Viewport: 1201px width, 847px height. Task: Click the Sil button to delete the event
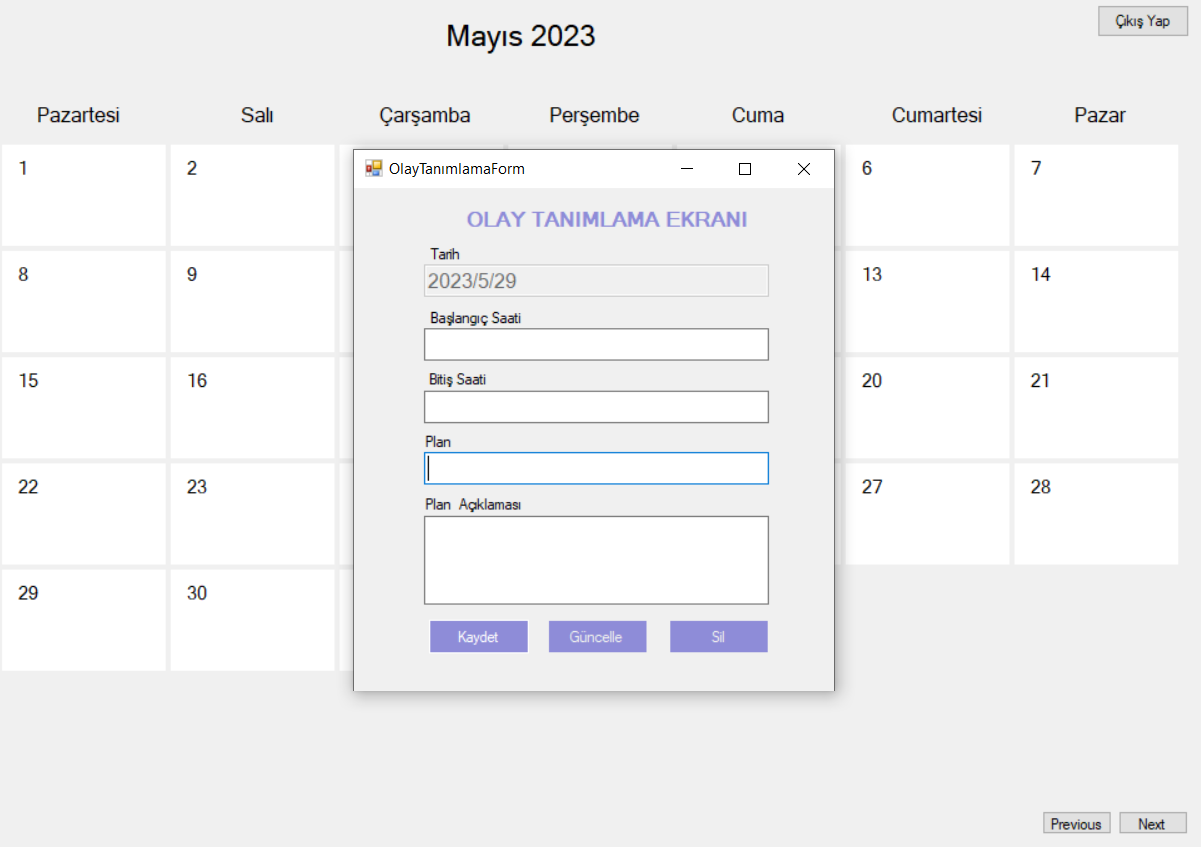tap(718, 636)
